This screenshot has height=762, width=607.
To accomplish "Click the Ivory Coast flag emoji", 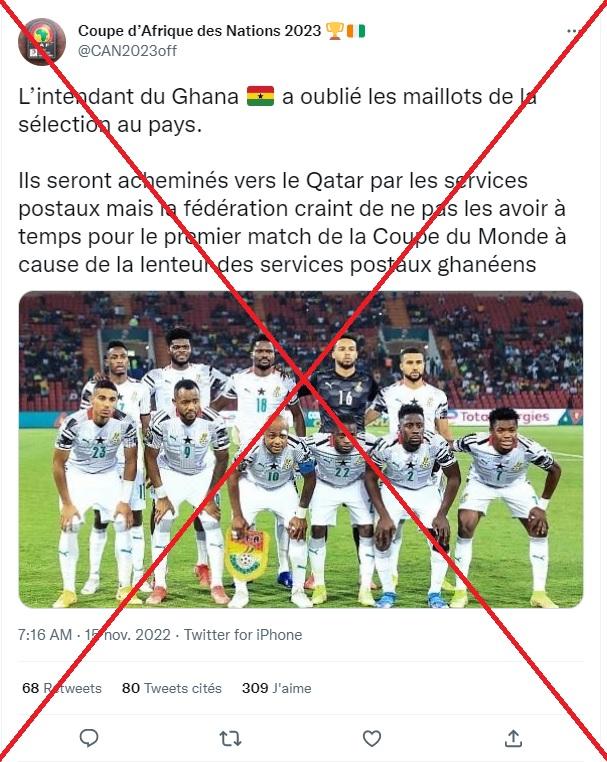I will [356, 31].
